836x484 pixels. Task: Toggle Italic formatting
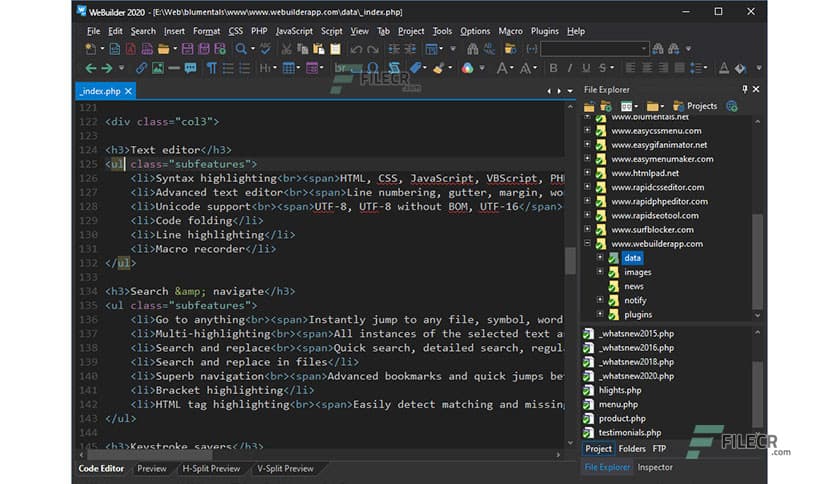click(569, 68)
